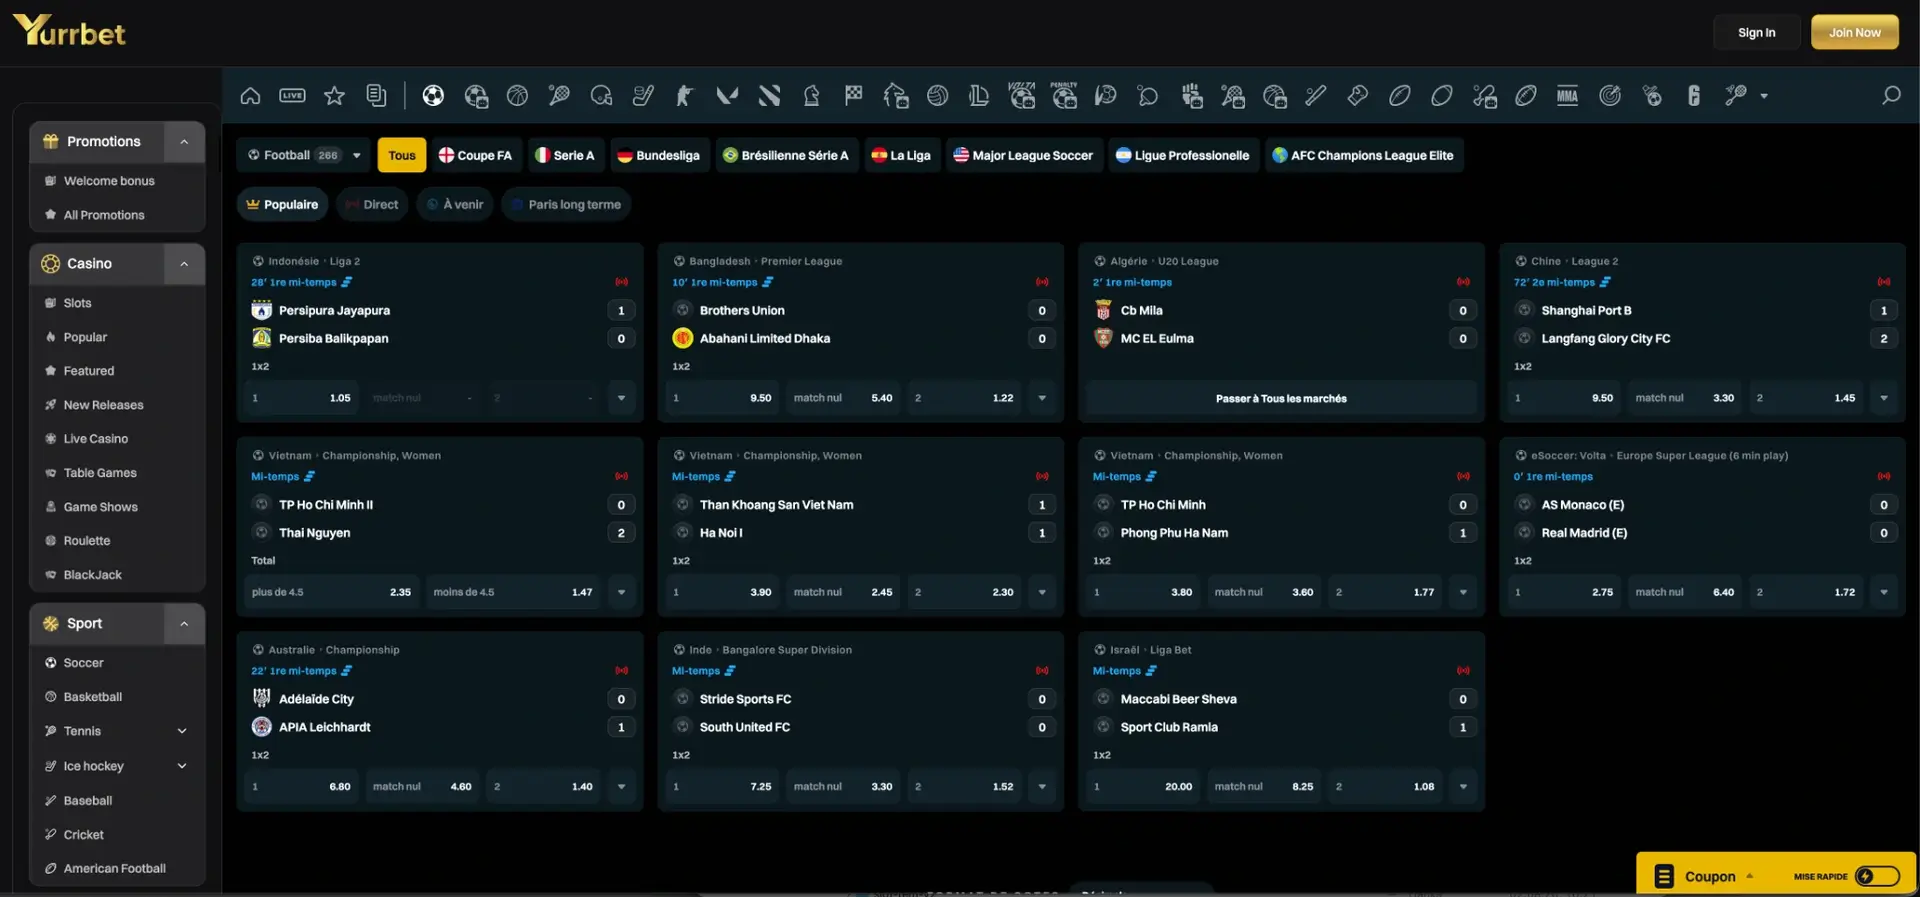Select the Serie A league tab
The width and height of the screenshot is (1920, 897).
(565, 155)
